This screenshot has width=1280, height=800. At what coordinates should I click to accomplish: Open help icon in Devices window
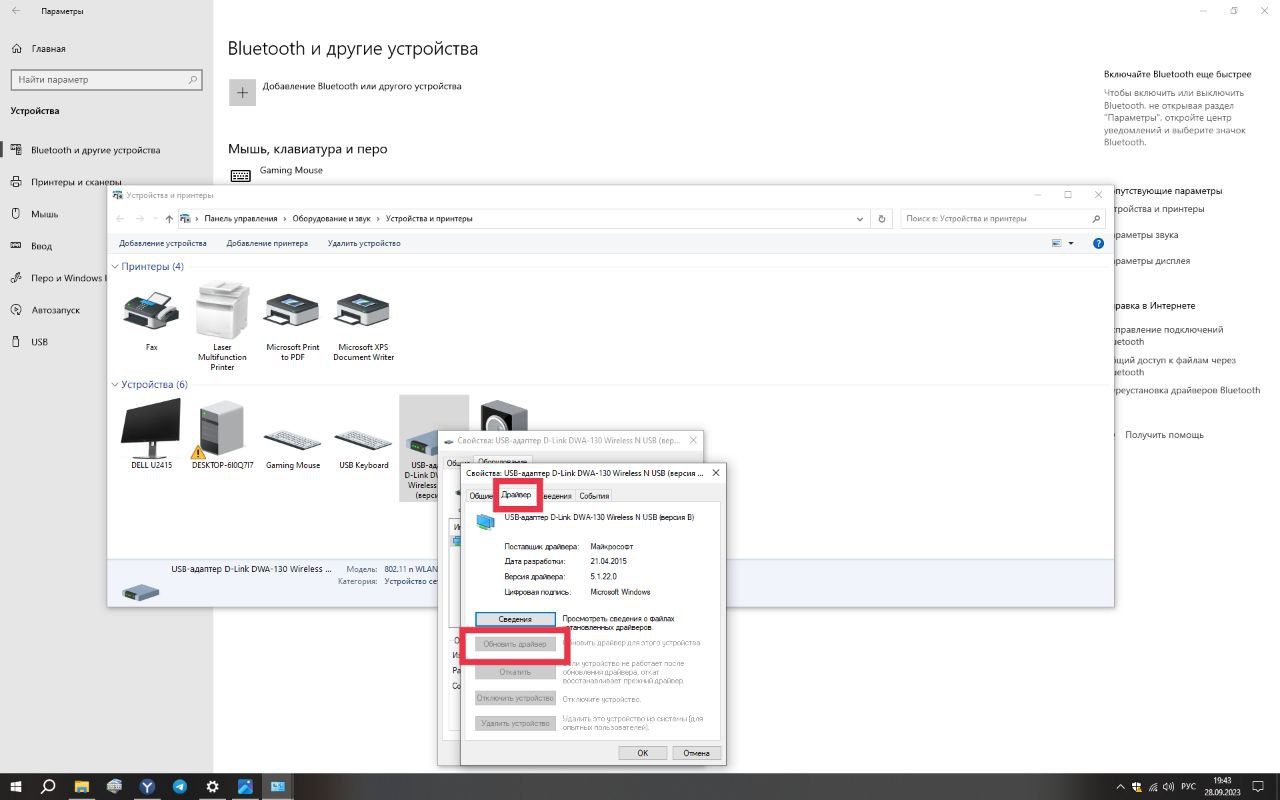coord(1098,243)
